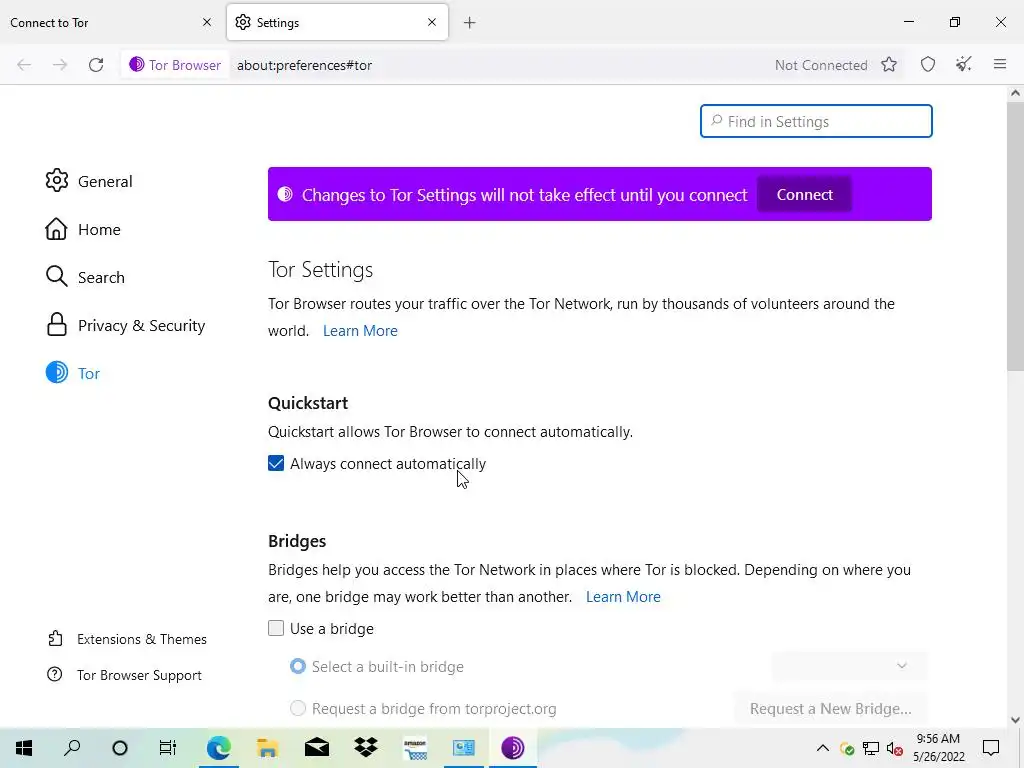Click the back navigation arrow

[x=24, y=65]
